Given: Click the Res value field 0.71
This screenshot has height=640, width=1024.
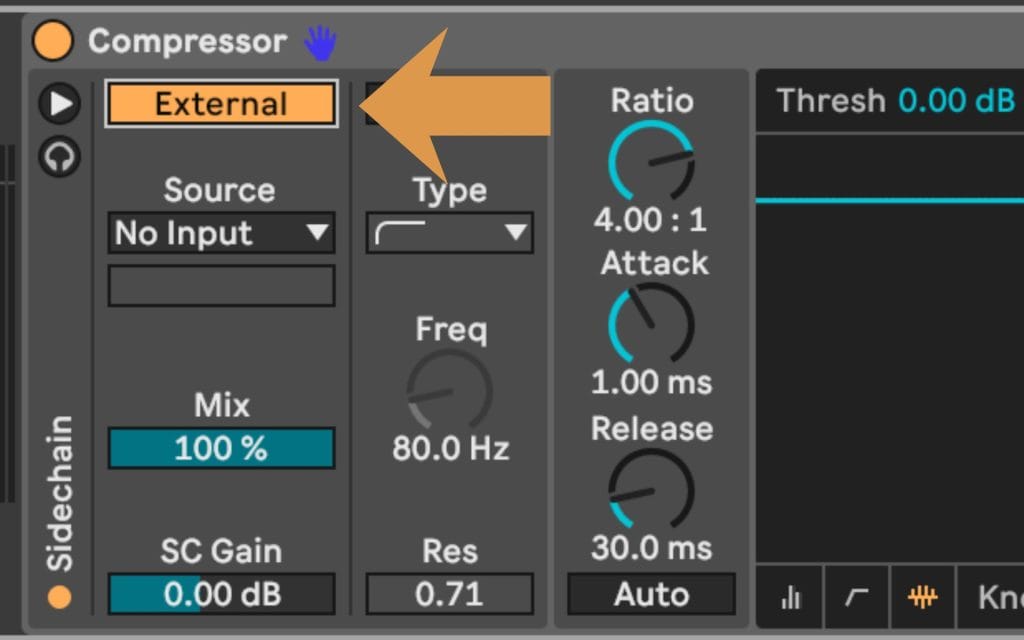Looking at the screenshot, I should (x=449, y=594).
